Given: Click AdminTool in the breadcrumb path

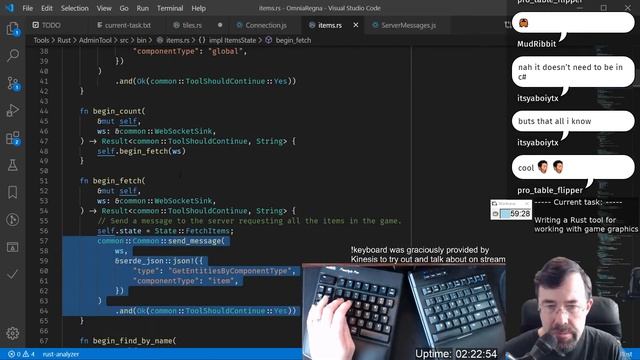Looking at the screenshot, I should [x=95, y=40].
